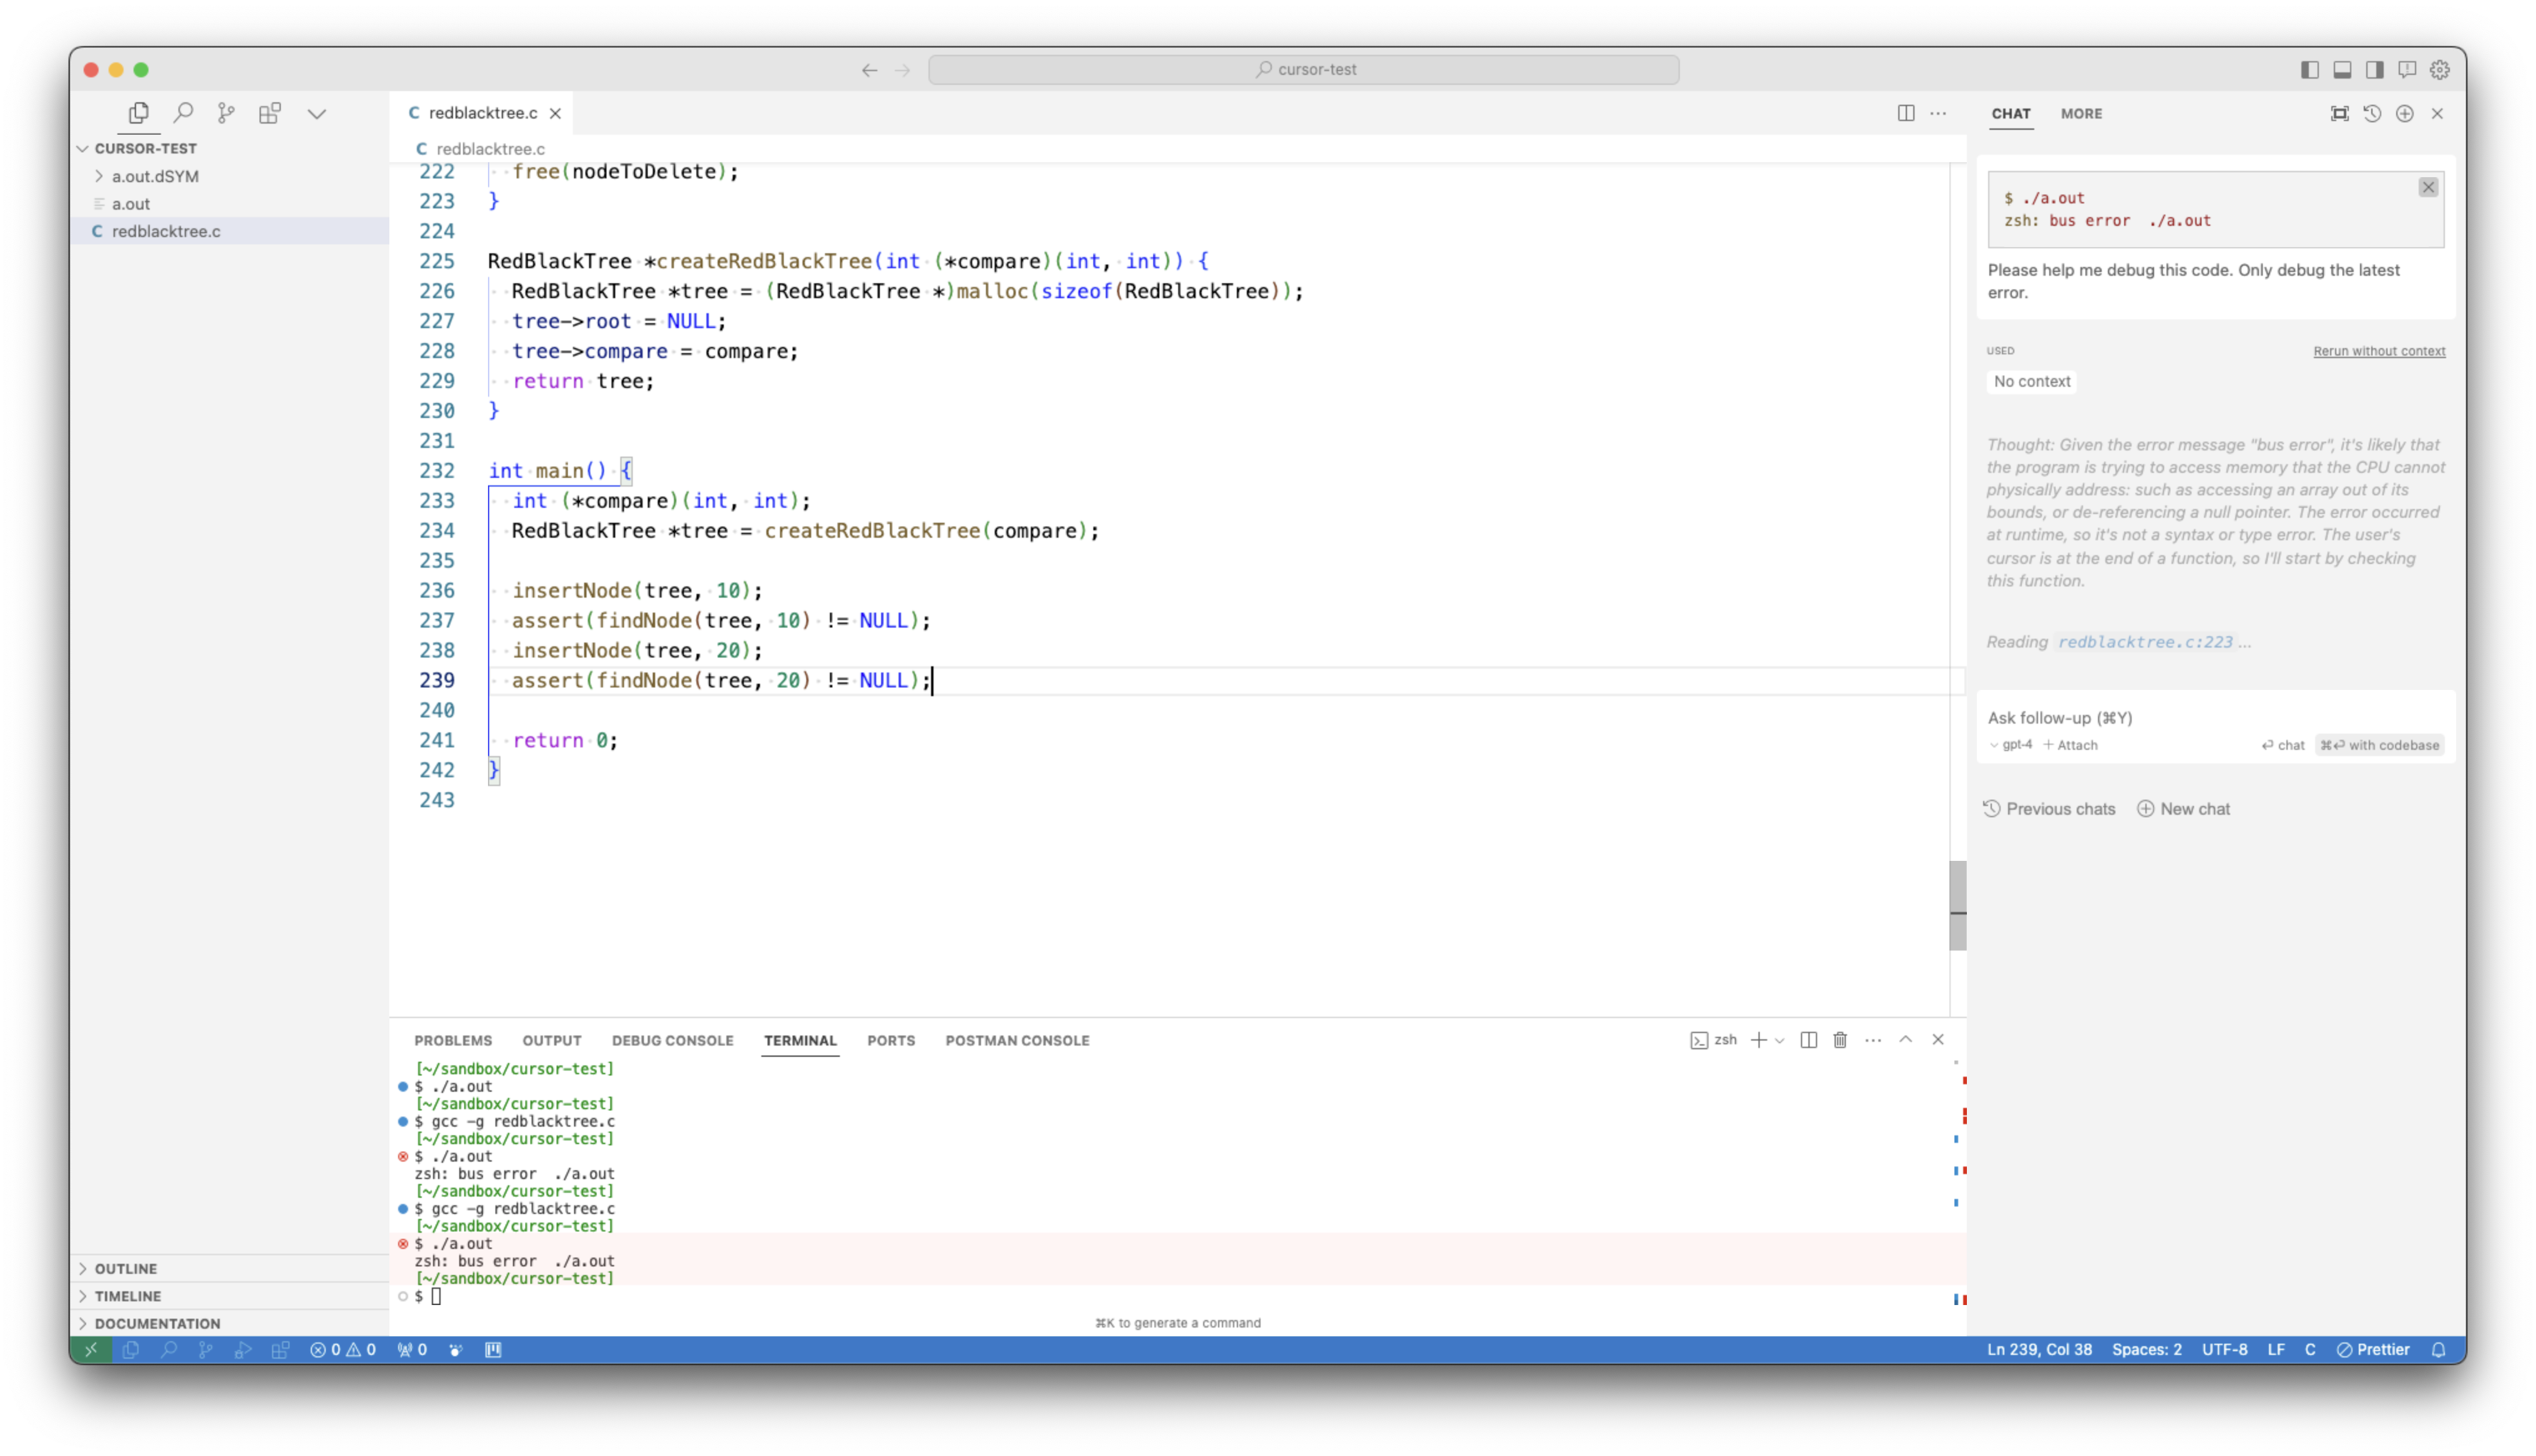Open the settings gear in title bar

2440,70
